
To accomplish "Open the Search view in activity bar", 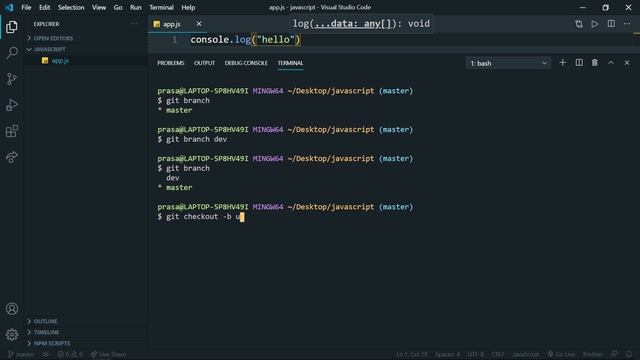I will tap(12, 53).
